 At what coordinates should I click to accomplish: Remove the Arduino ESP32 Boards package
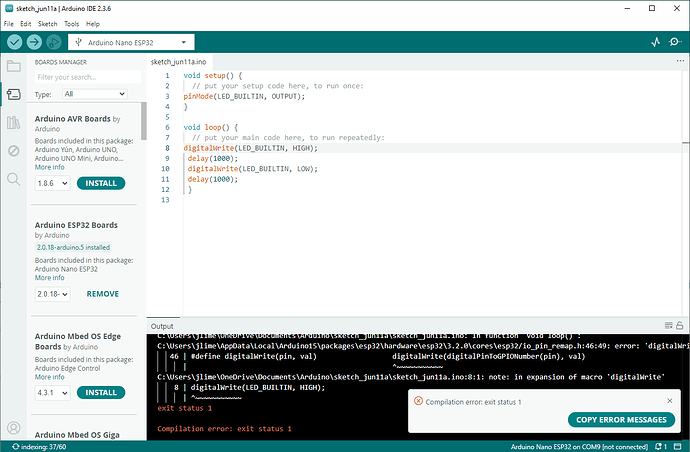click(103, 294)
